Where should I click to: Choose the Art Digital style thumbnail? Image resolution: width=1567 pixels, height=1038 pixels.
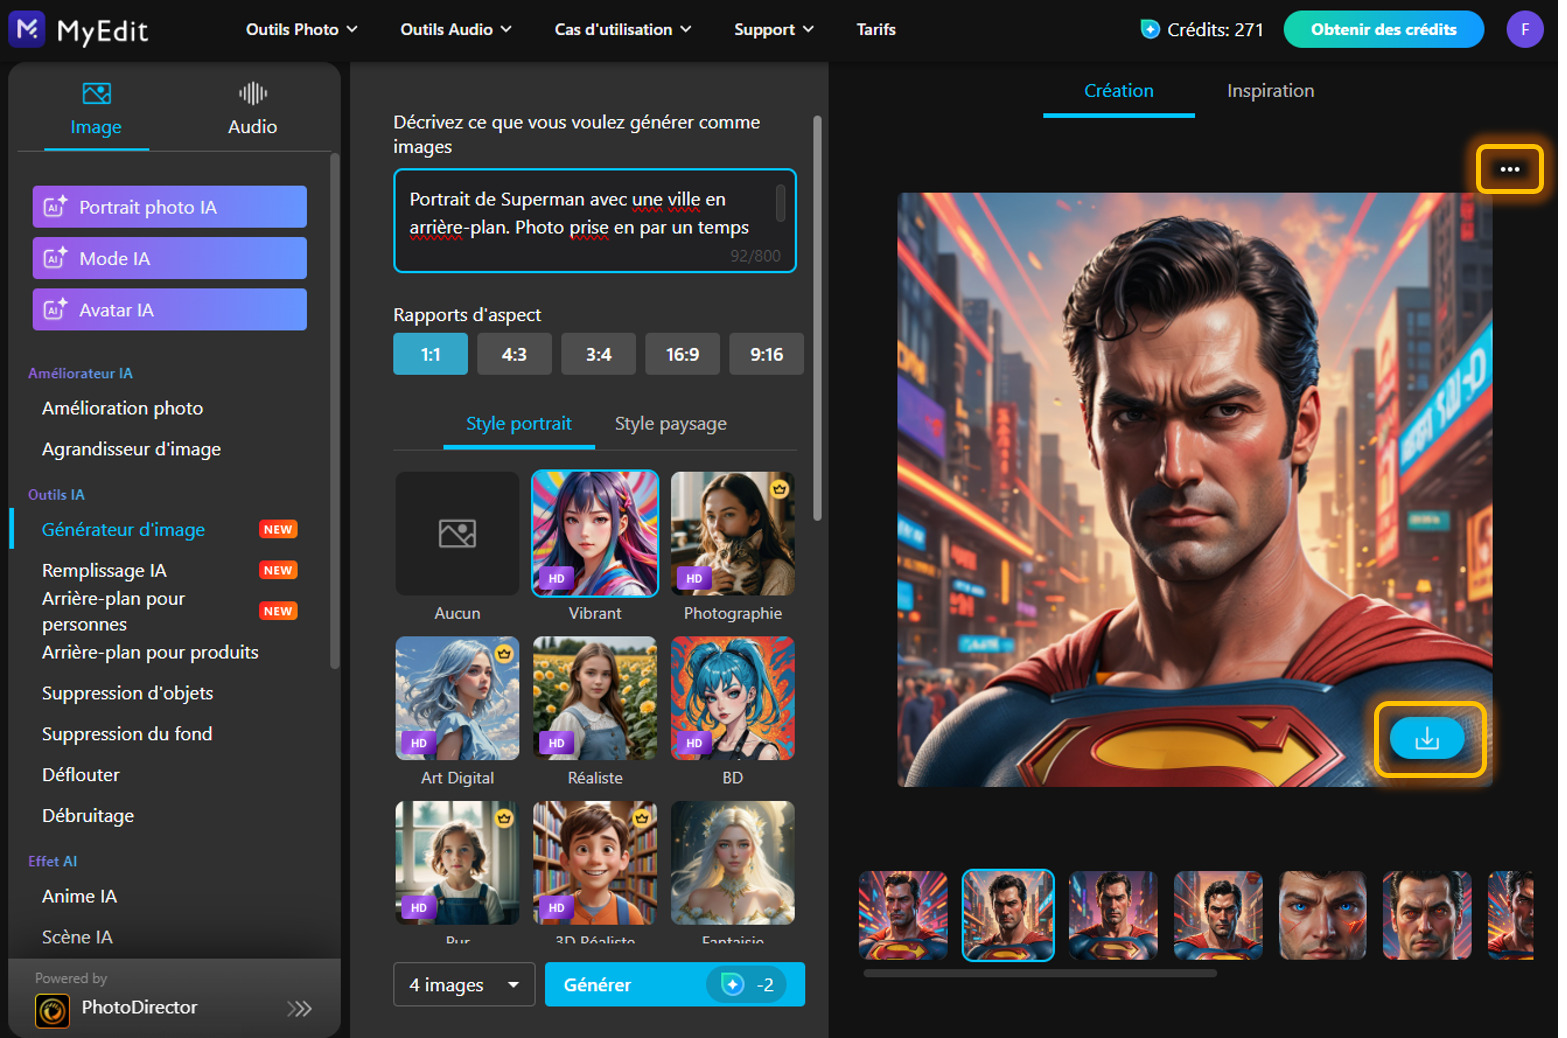457,698
